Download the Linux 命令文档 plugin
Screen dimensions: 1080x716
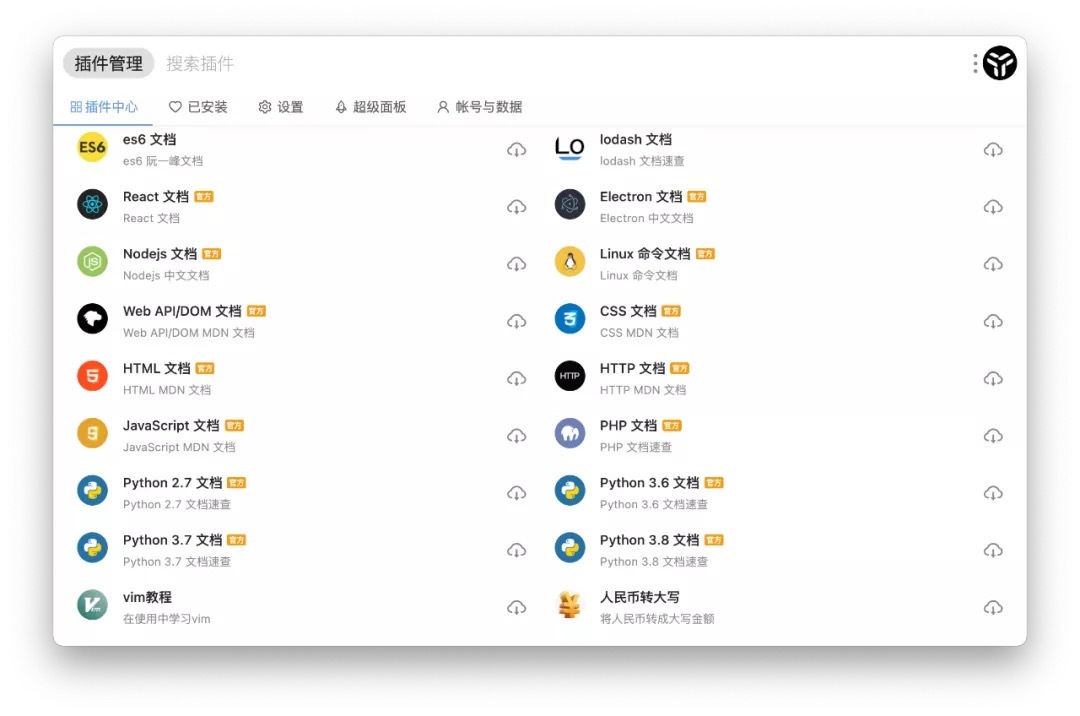pyautogui.click(x=993, y=264)
